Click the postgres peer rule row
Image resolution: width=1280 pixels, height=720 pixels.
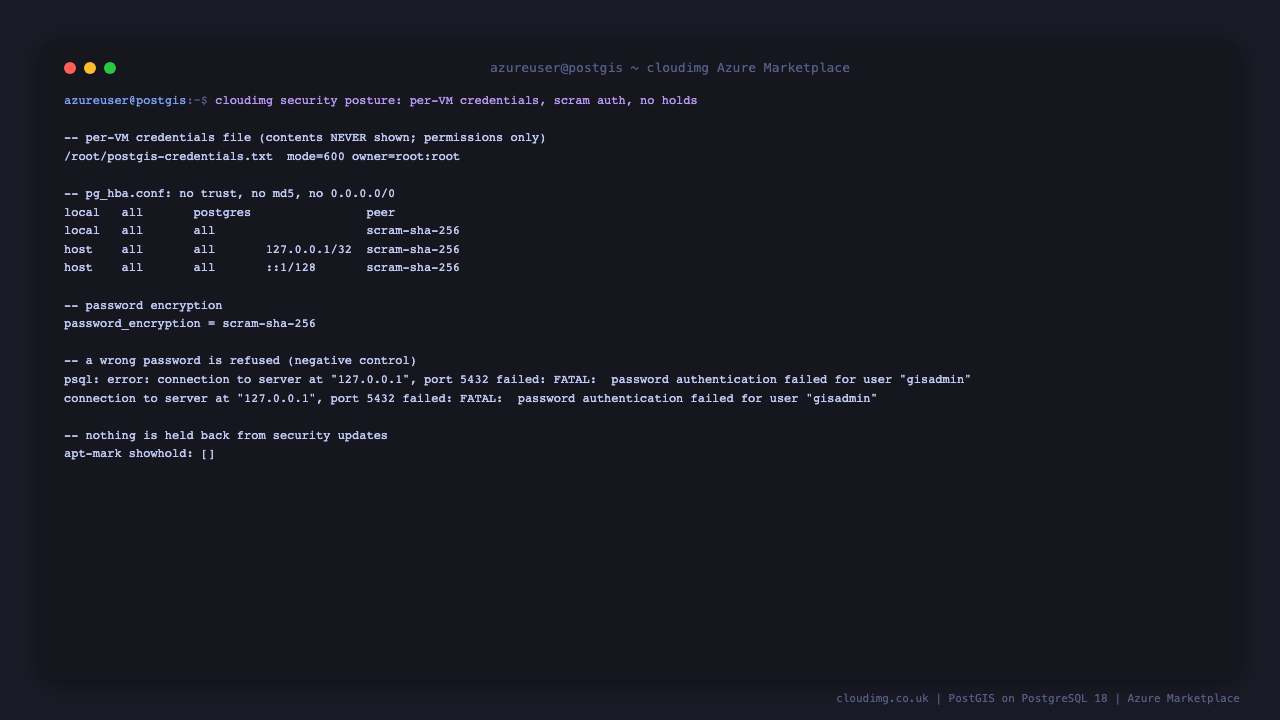(x=229, y=213)
